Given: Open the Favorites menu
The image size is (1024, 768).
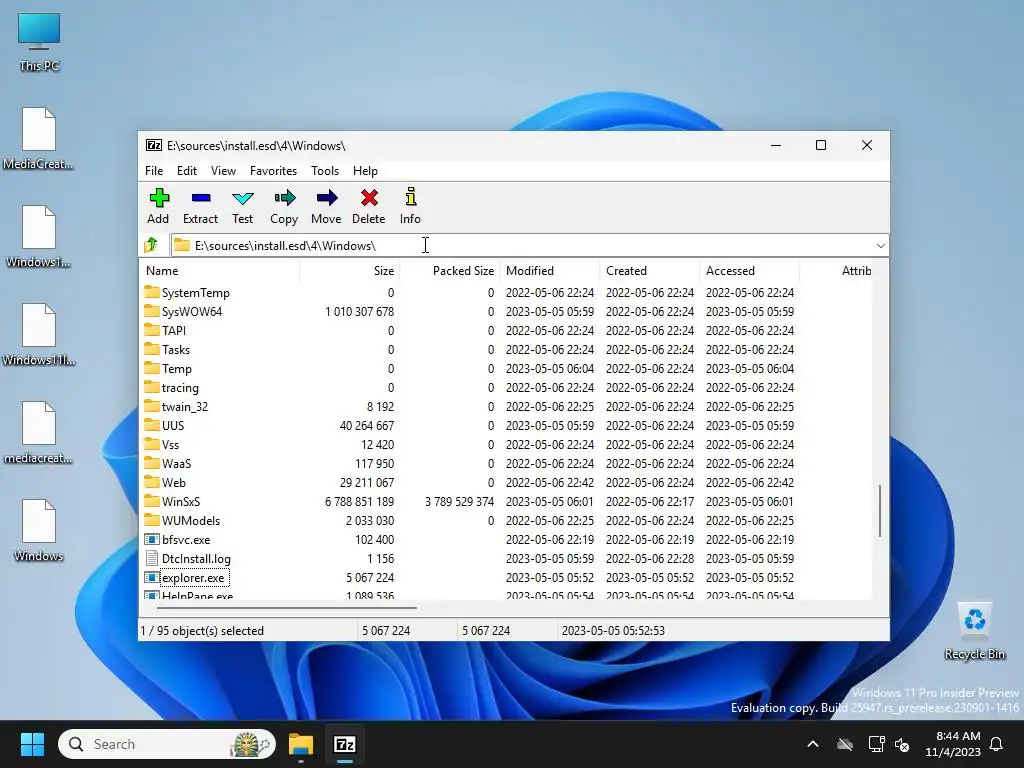Looking at the screenshot, I should pos(274,170).
